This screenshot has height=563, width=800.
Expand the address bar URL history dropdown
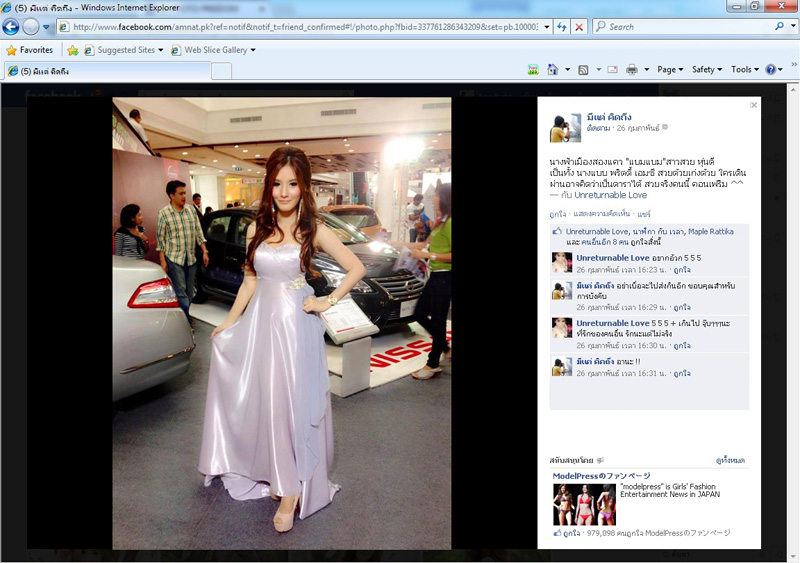click(x=546, y=27)
